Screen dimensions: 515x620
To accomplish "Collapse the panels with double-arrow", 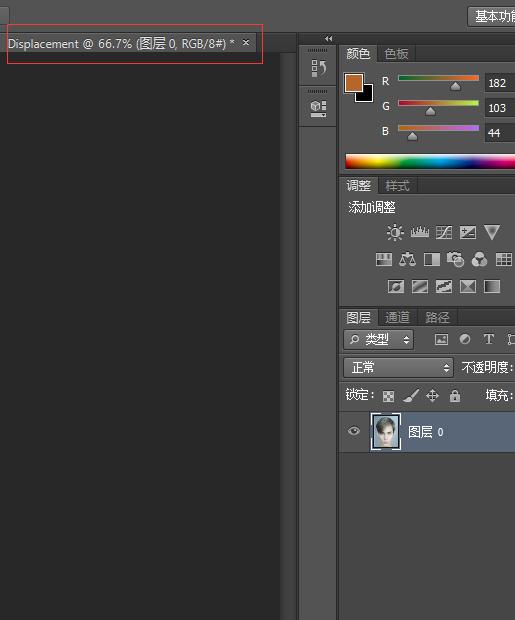I will tap(328, 38).
